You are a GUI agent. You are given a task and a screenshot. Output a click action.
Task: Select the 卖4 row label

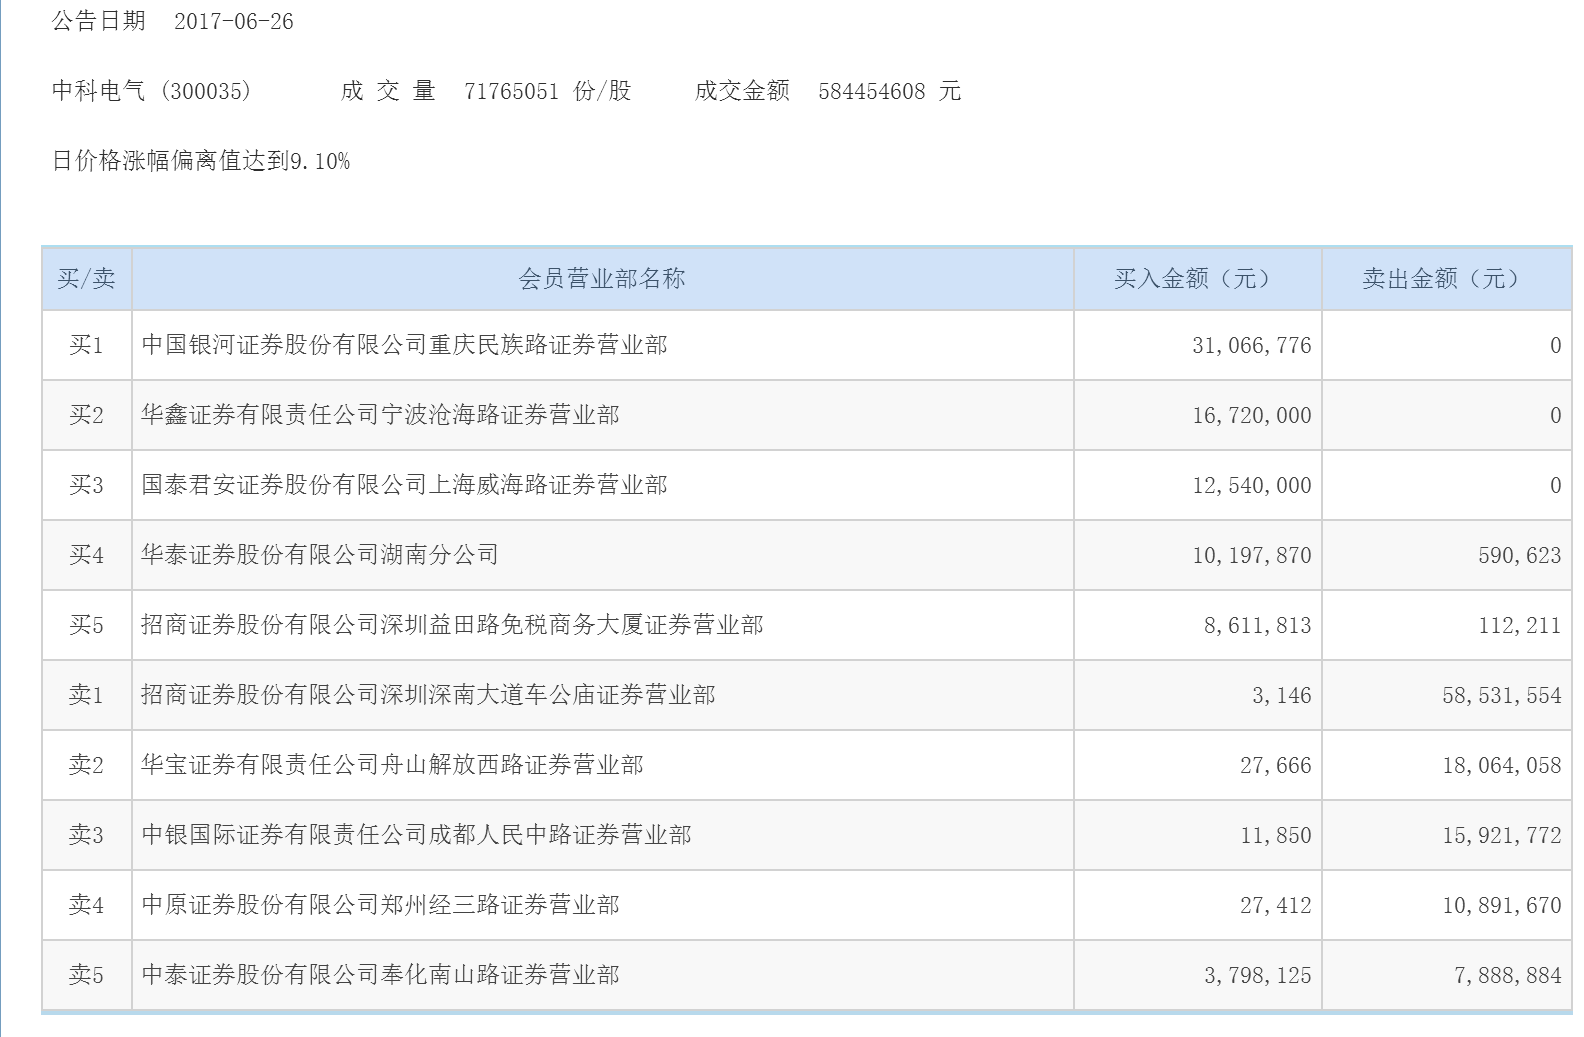click(x=86, y=905)
